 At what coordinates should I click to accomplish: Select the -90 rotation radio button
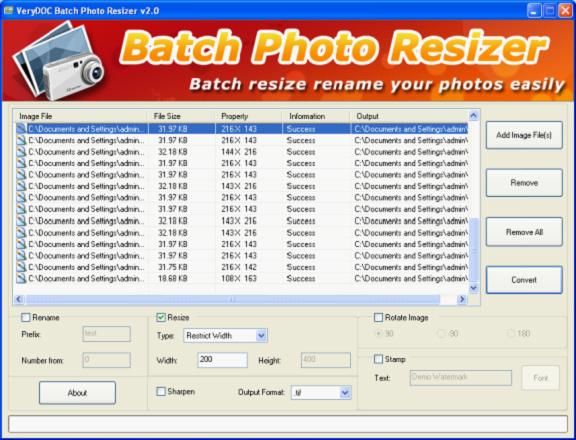pos(441,333)
